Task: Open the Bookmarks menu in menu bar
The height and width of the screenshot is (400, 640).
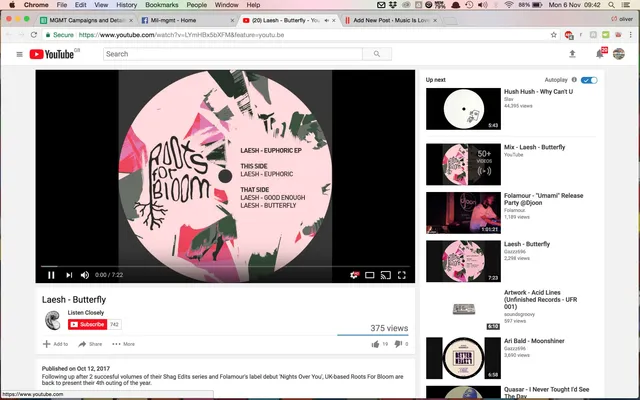Action: coord(162,5)
